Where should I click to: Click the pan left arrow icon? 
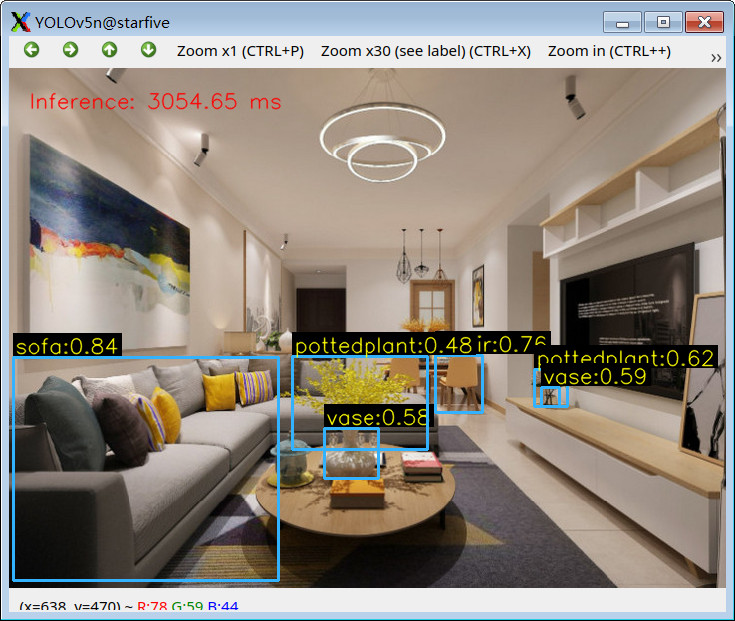coord(31,50)
